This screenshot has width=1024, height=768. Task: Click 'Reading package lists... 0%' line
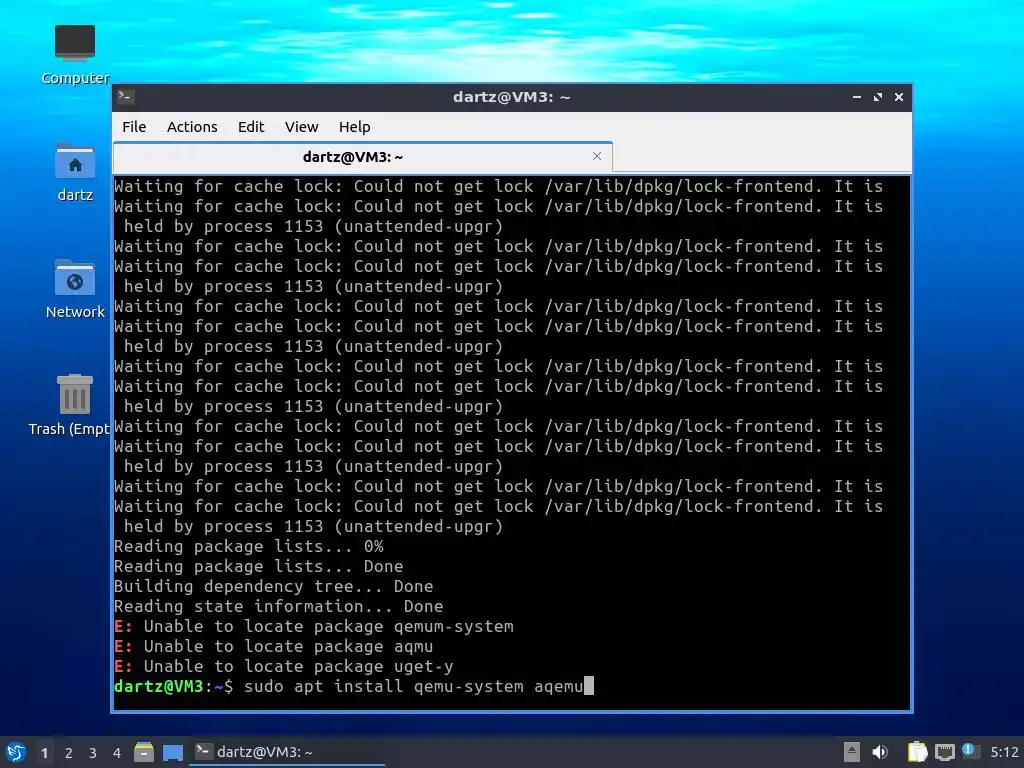pos(249,547)
